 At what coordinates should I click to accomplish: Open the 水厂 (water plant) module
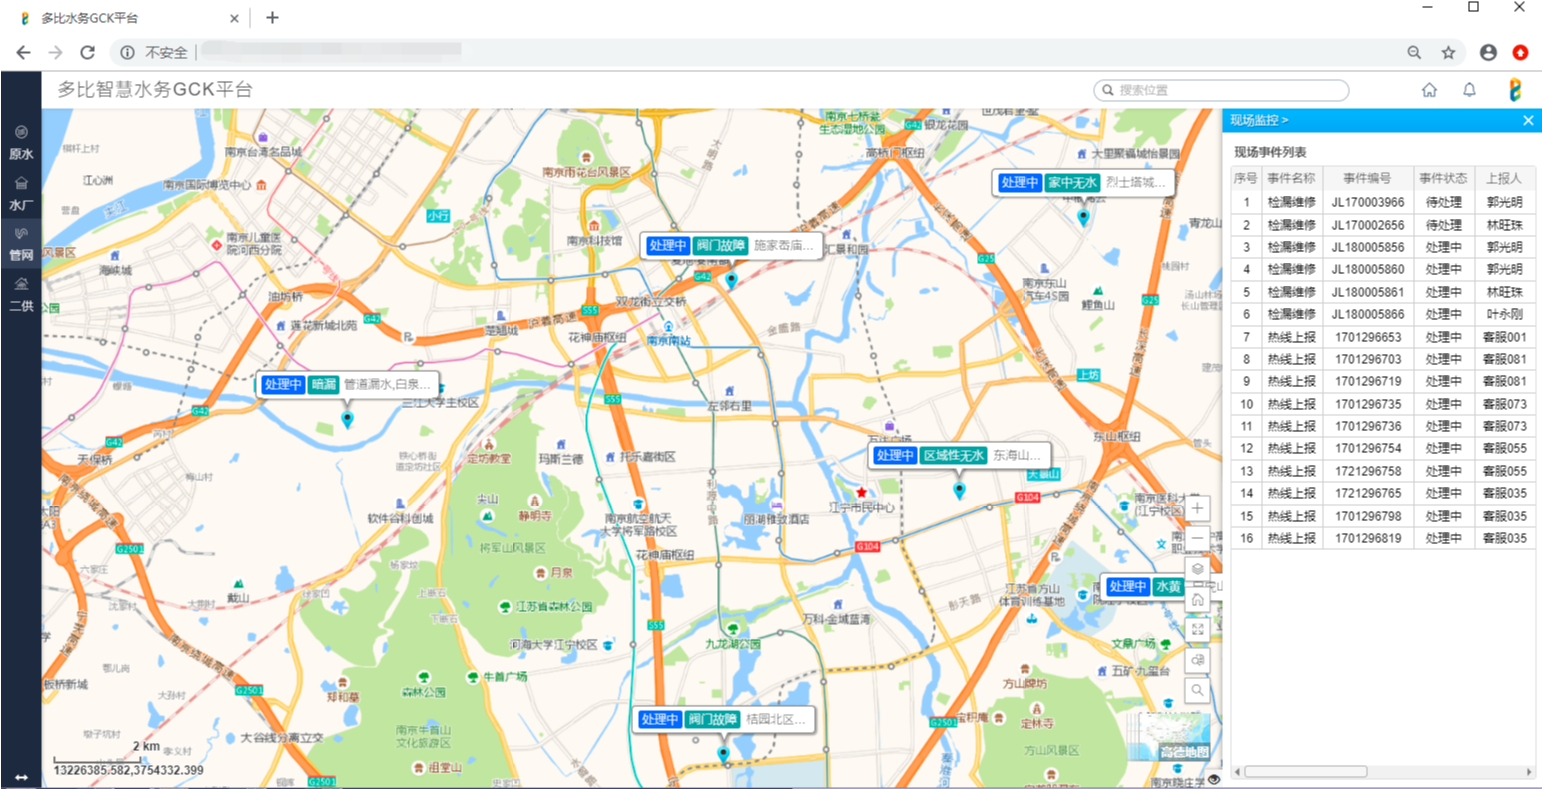[x=21, y=193]
